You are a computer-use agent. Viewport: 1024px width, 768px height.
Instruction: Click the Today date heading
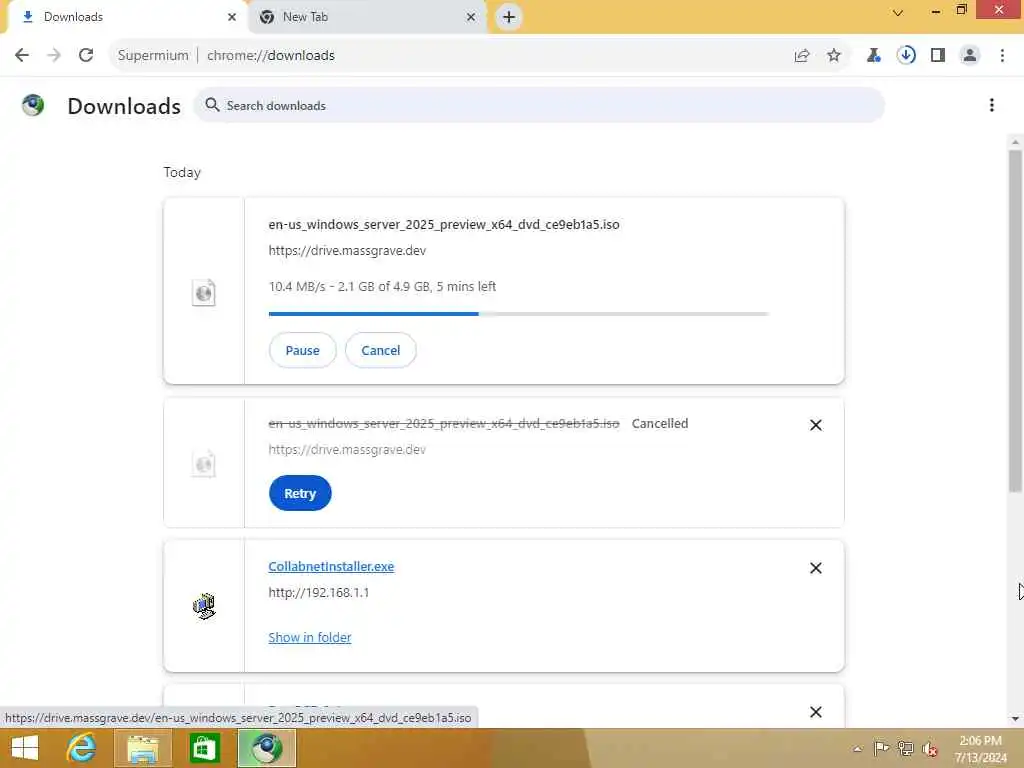click(182, 172)
